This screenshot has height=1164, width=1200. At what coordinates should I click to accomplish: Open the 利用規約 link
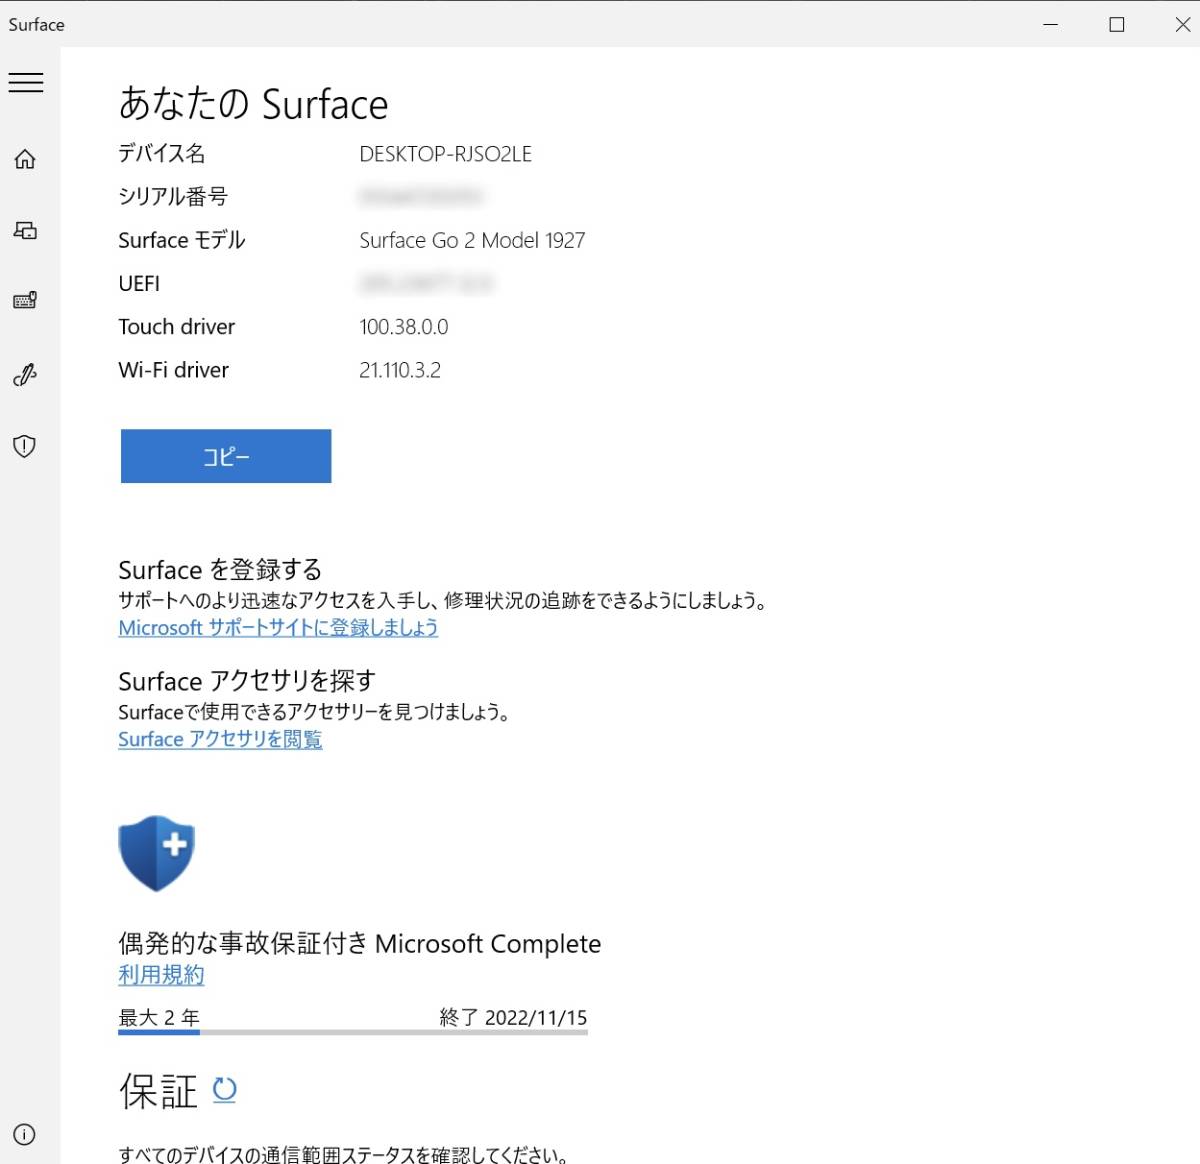tap(160, 975)
